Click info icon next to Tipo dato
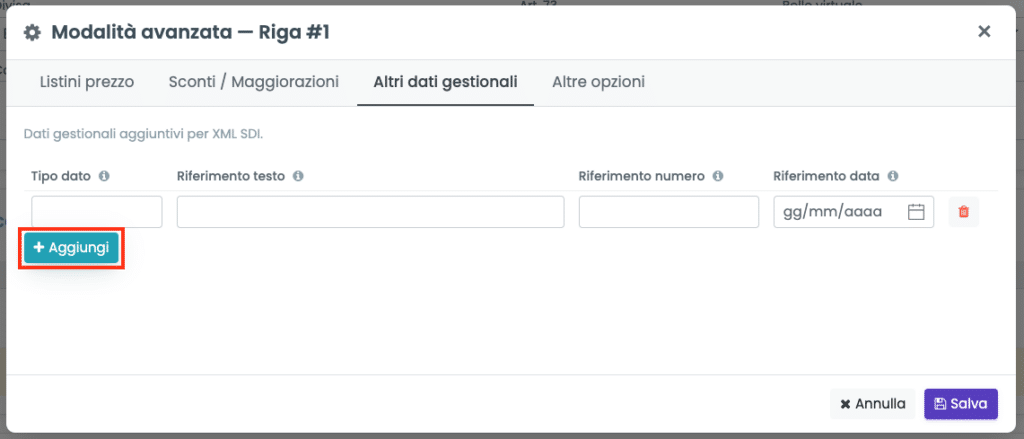 (x=103, y=176)
